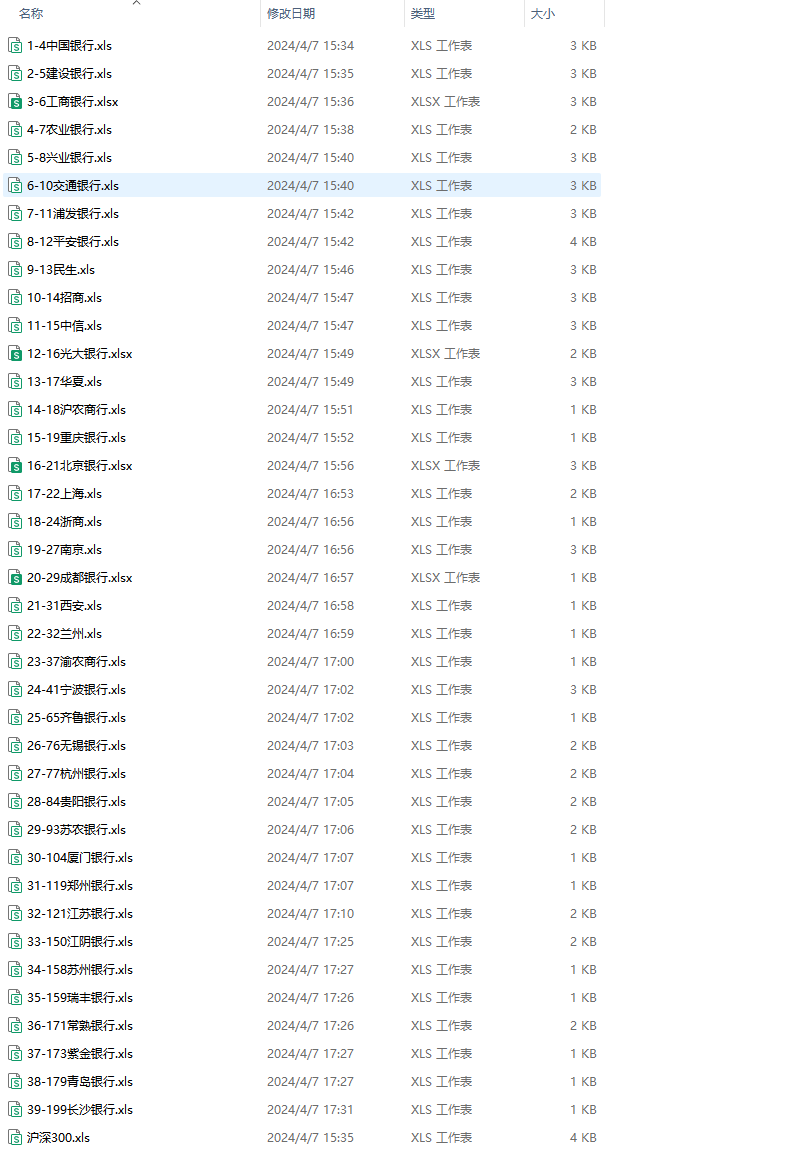Select the green icon of 3-6工商银行.xlsx
Viewport: 811px width, 1169px height.
(15, 101)
